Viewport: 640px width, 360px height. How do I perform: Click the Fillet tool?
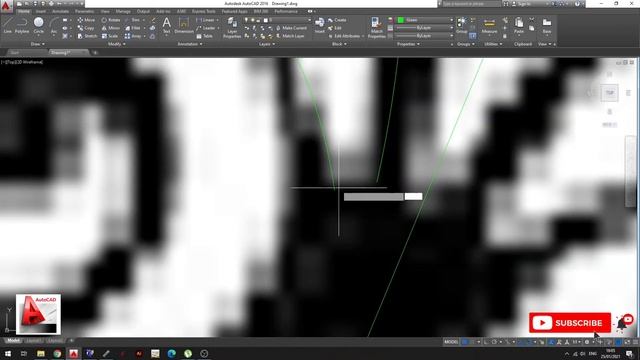(133, 28)
